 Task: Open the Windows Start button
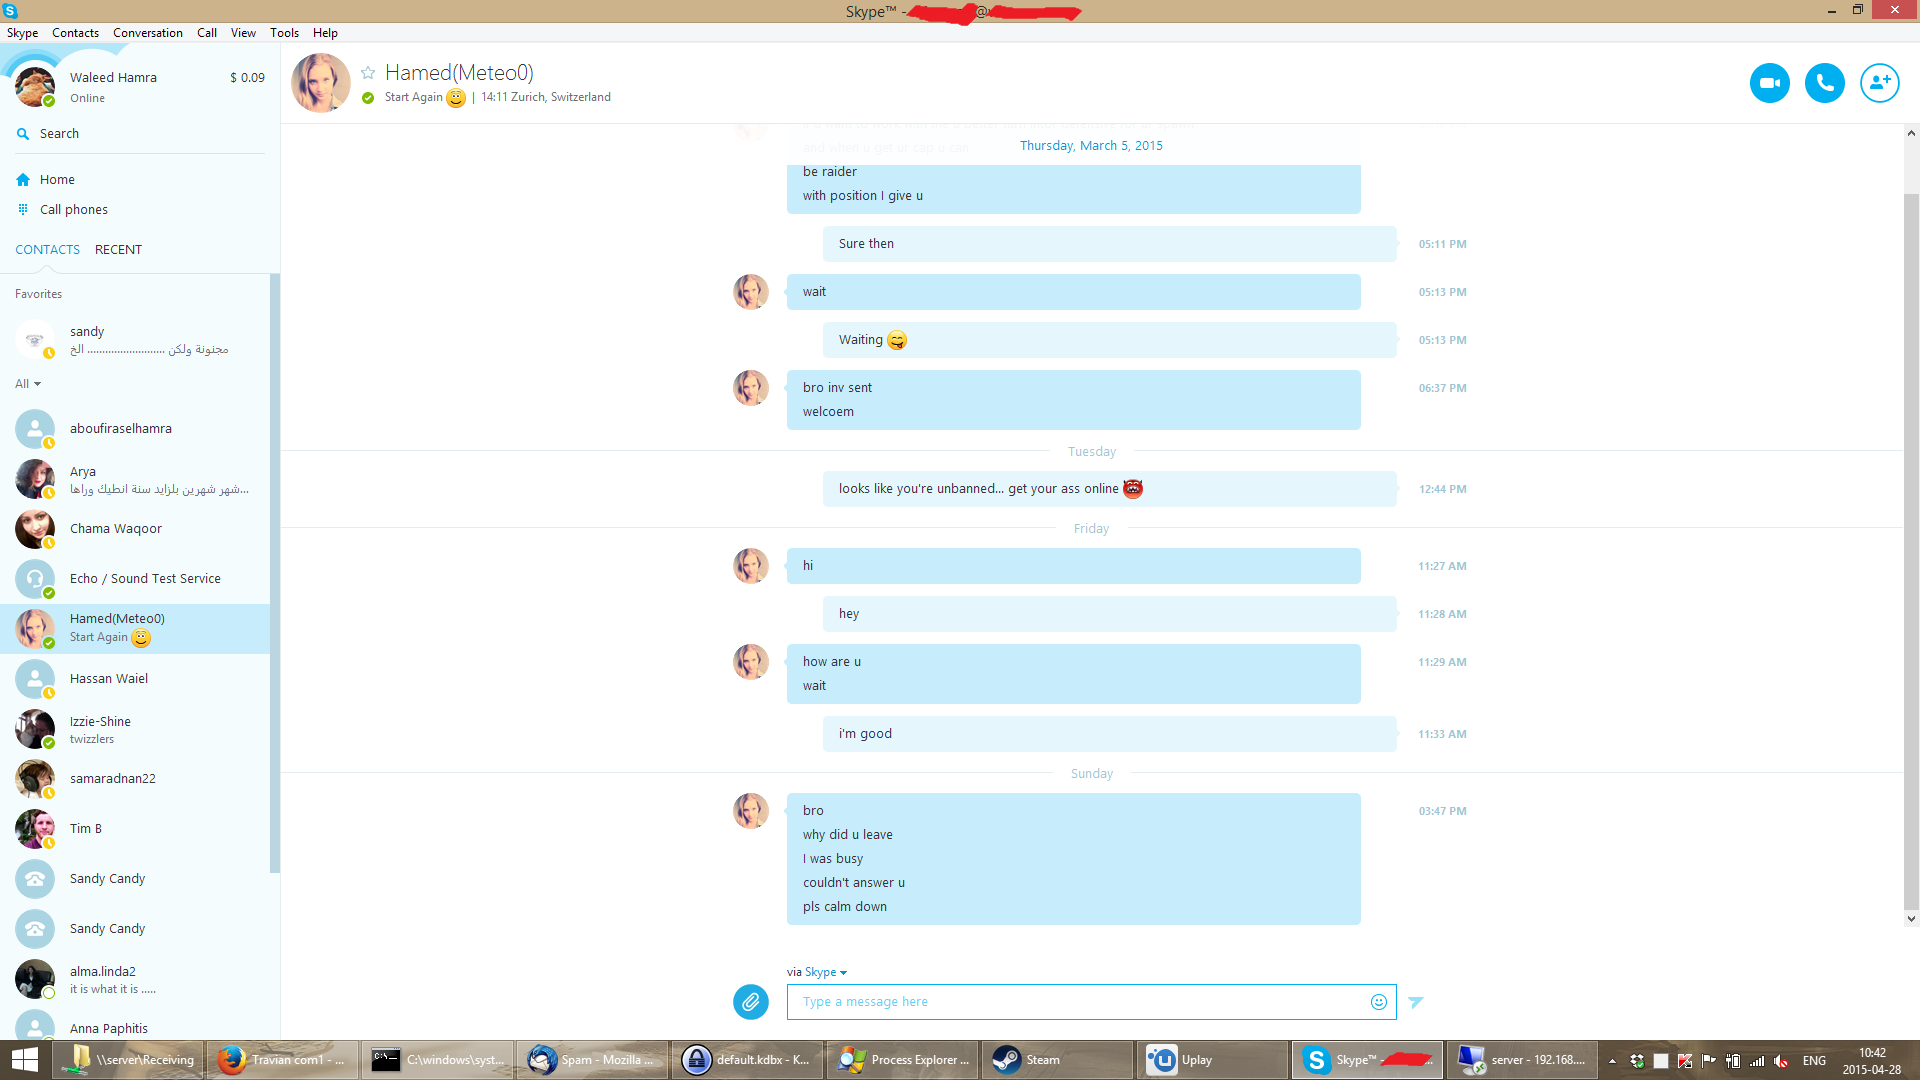[24, 1060]
